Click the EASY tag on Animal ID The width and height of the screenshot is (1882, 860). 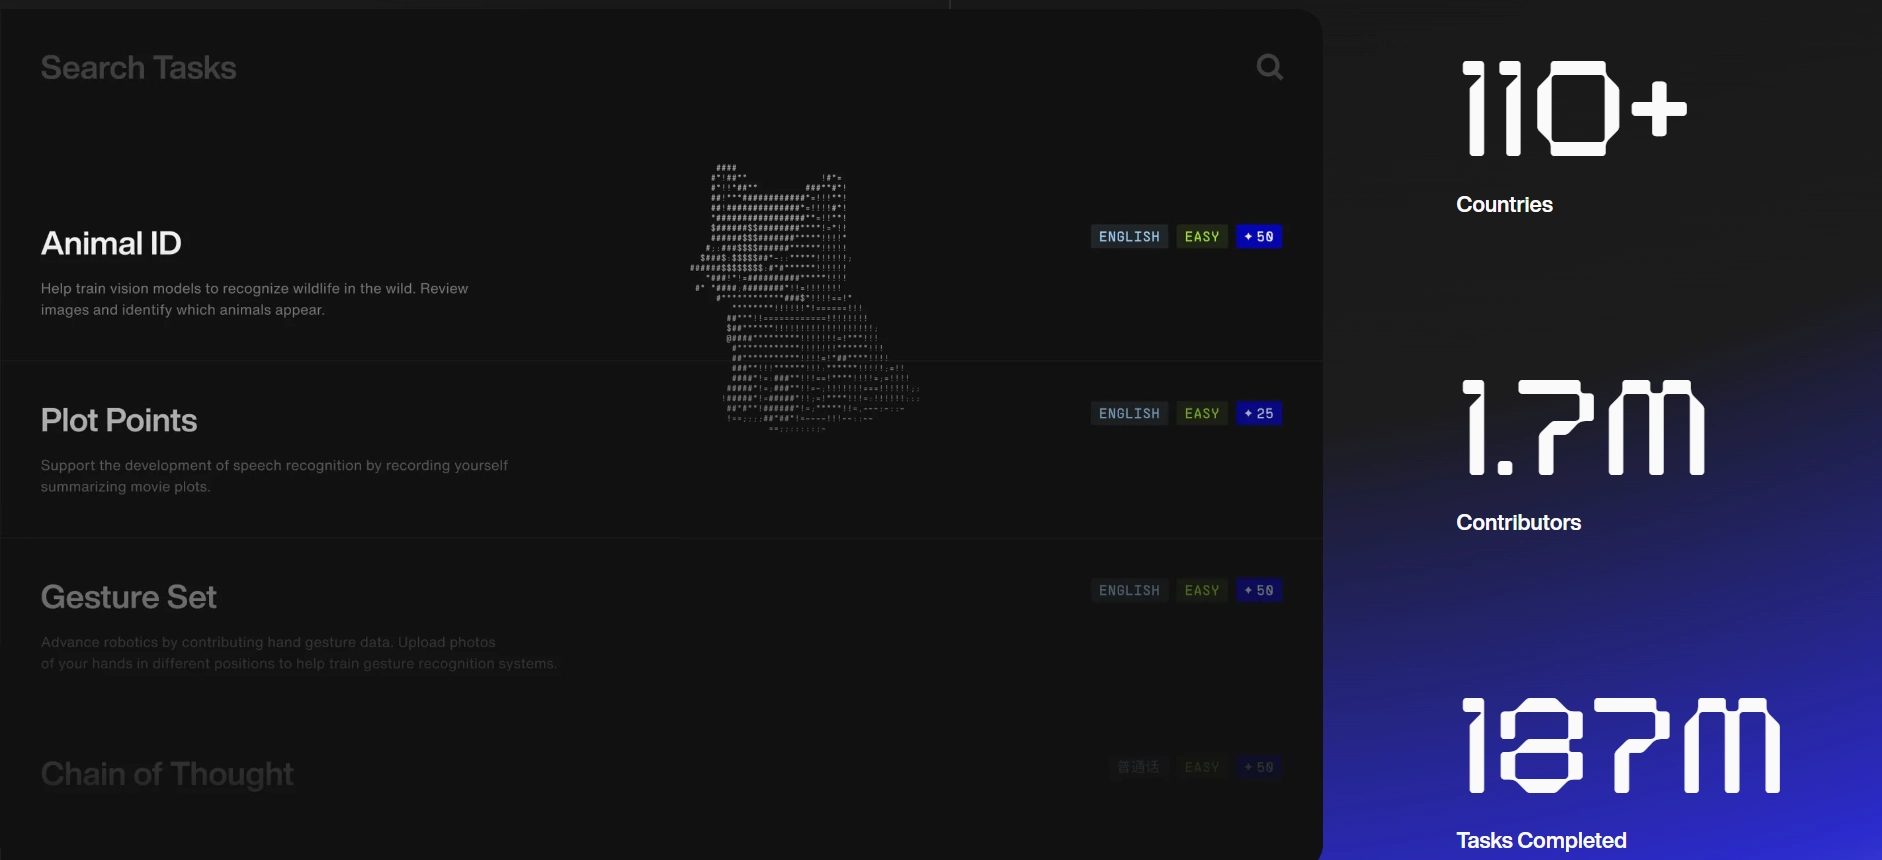(1201, 237)
